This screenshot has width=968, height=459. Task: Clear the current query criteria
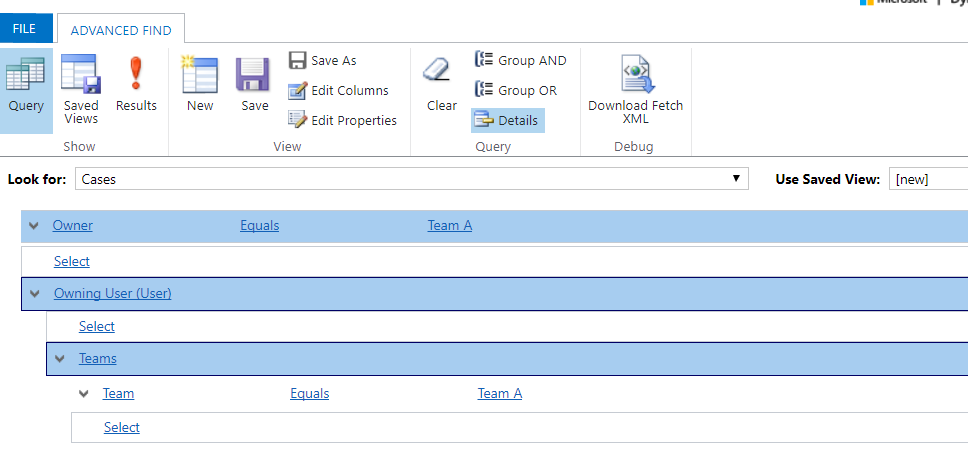point(441,86)
